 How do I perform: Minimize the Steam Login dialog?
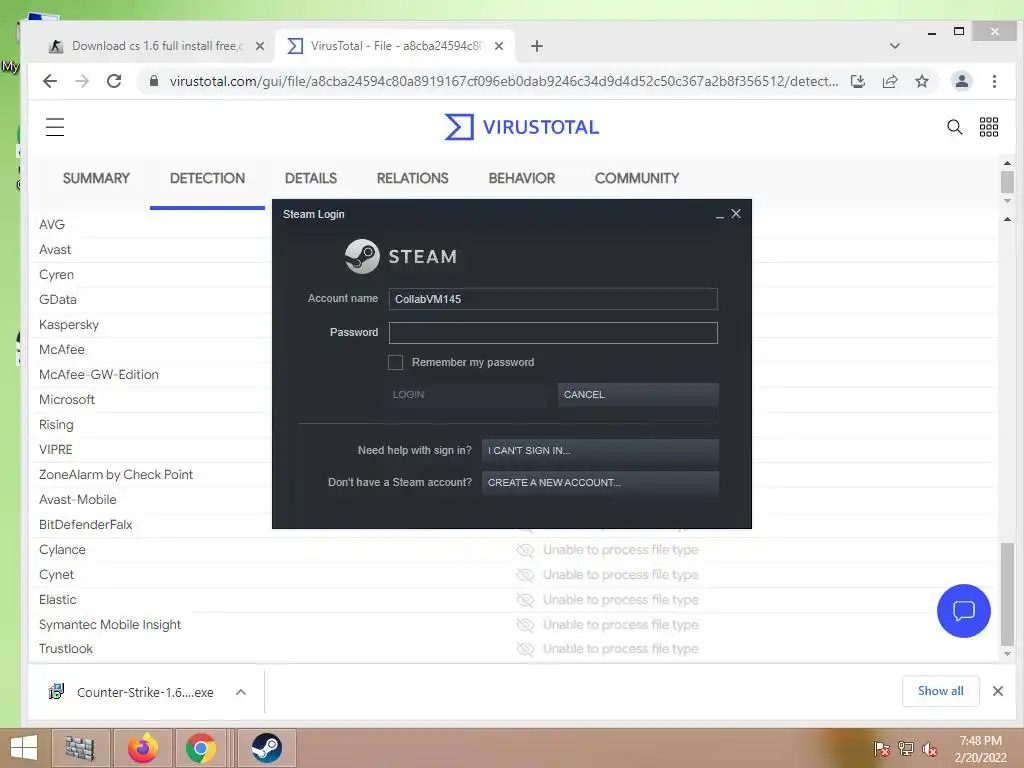[x=720, y=214]
